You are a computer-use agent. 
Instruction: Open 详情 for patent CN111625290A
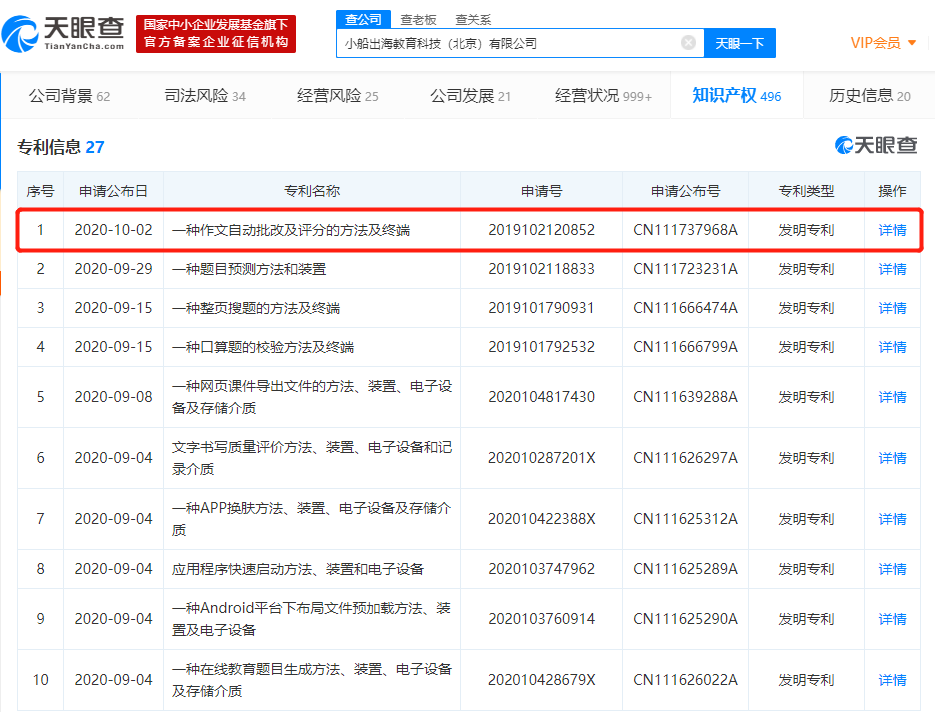point(892,619)
